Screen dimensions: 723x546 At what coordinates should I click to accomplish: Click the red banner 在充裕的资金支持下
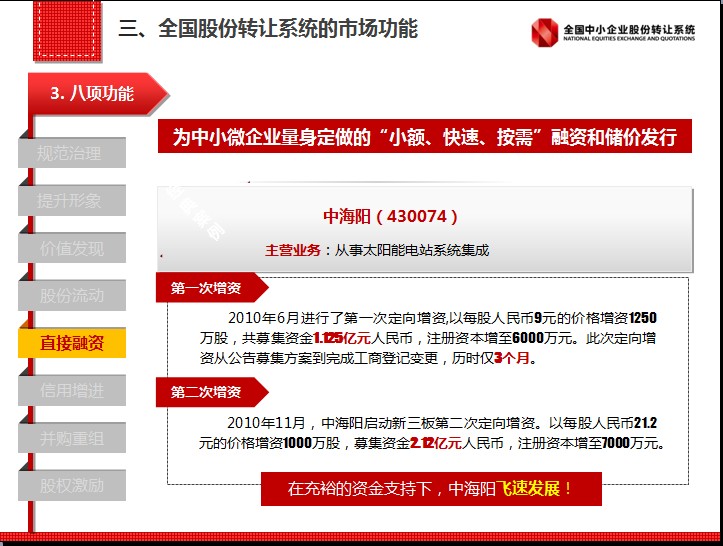click(431, 489)
